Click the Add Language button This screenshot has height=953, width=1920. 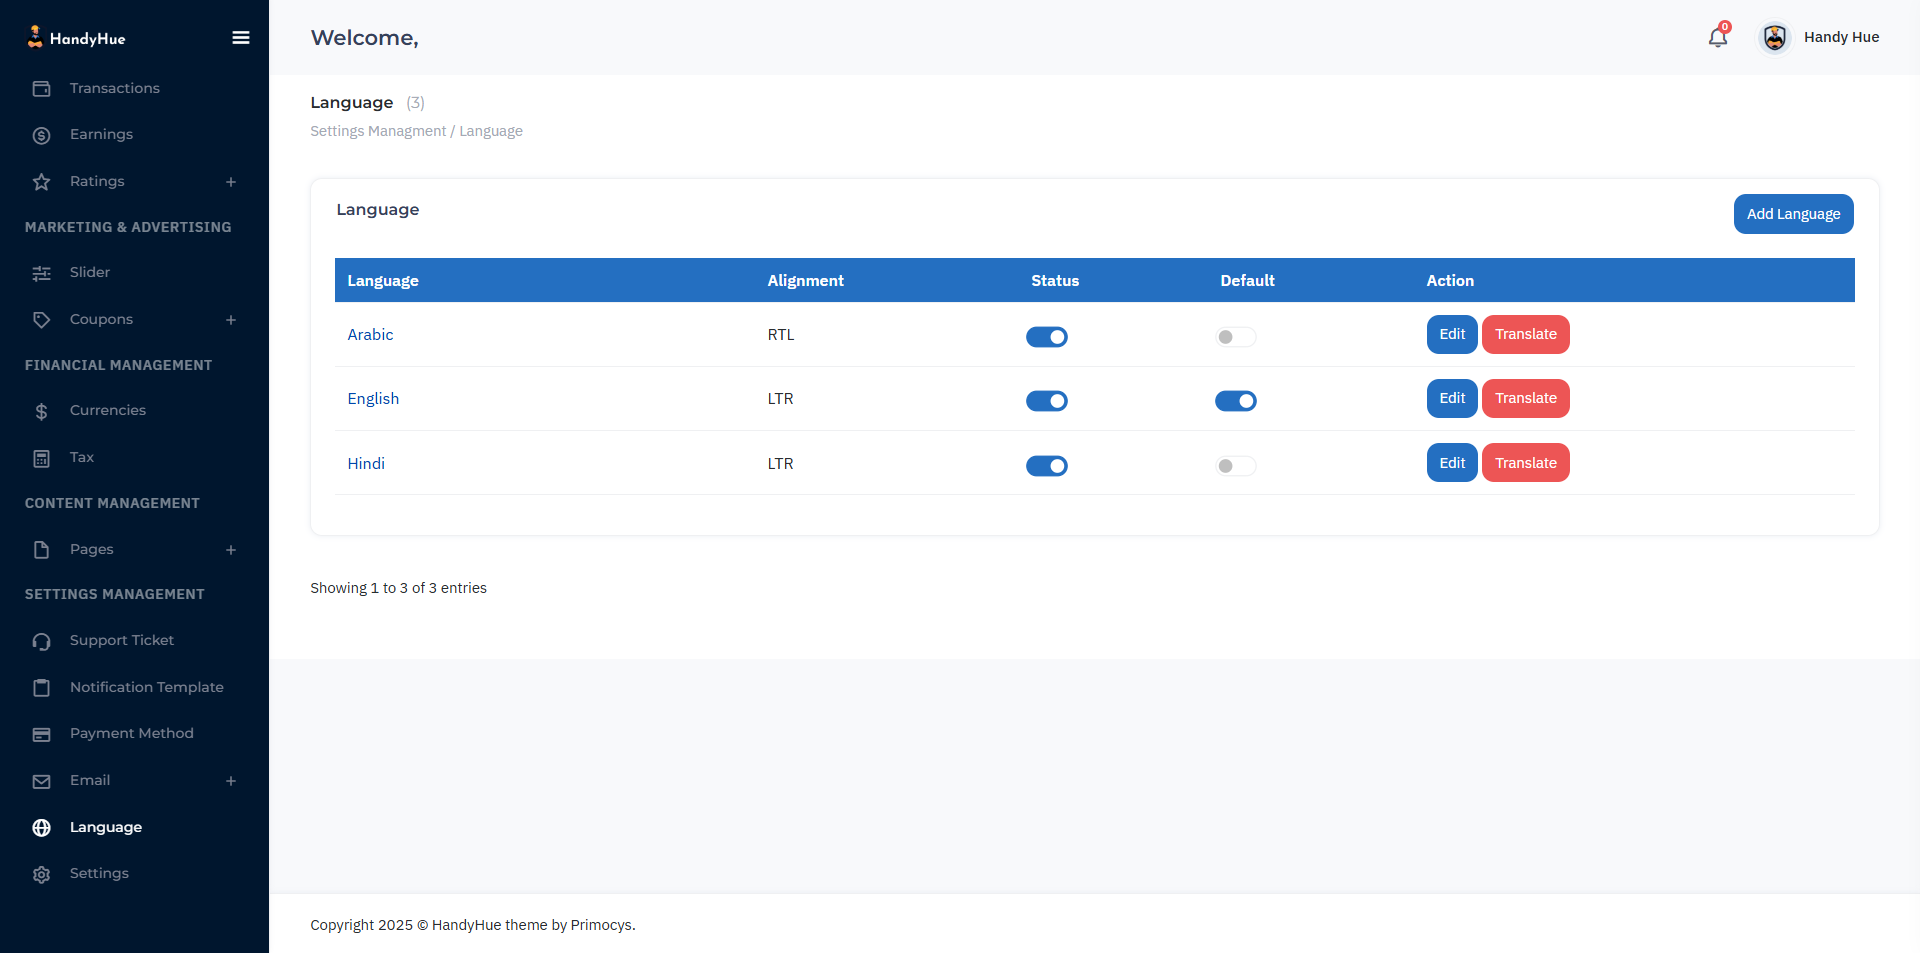1792,214
